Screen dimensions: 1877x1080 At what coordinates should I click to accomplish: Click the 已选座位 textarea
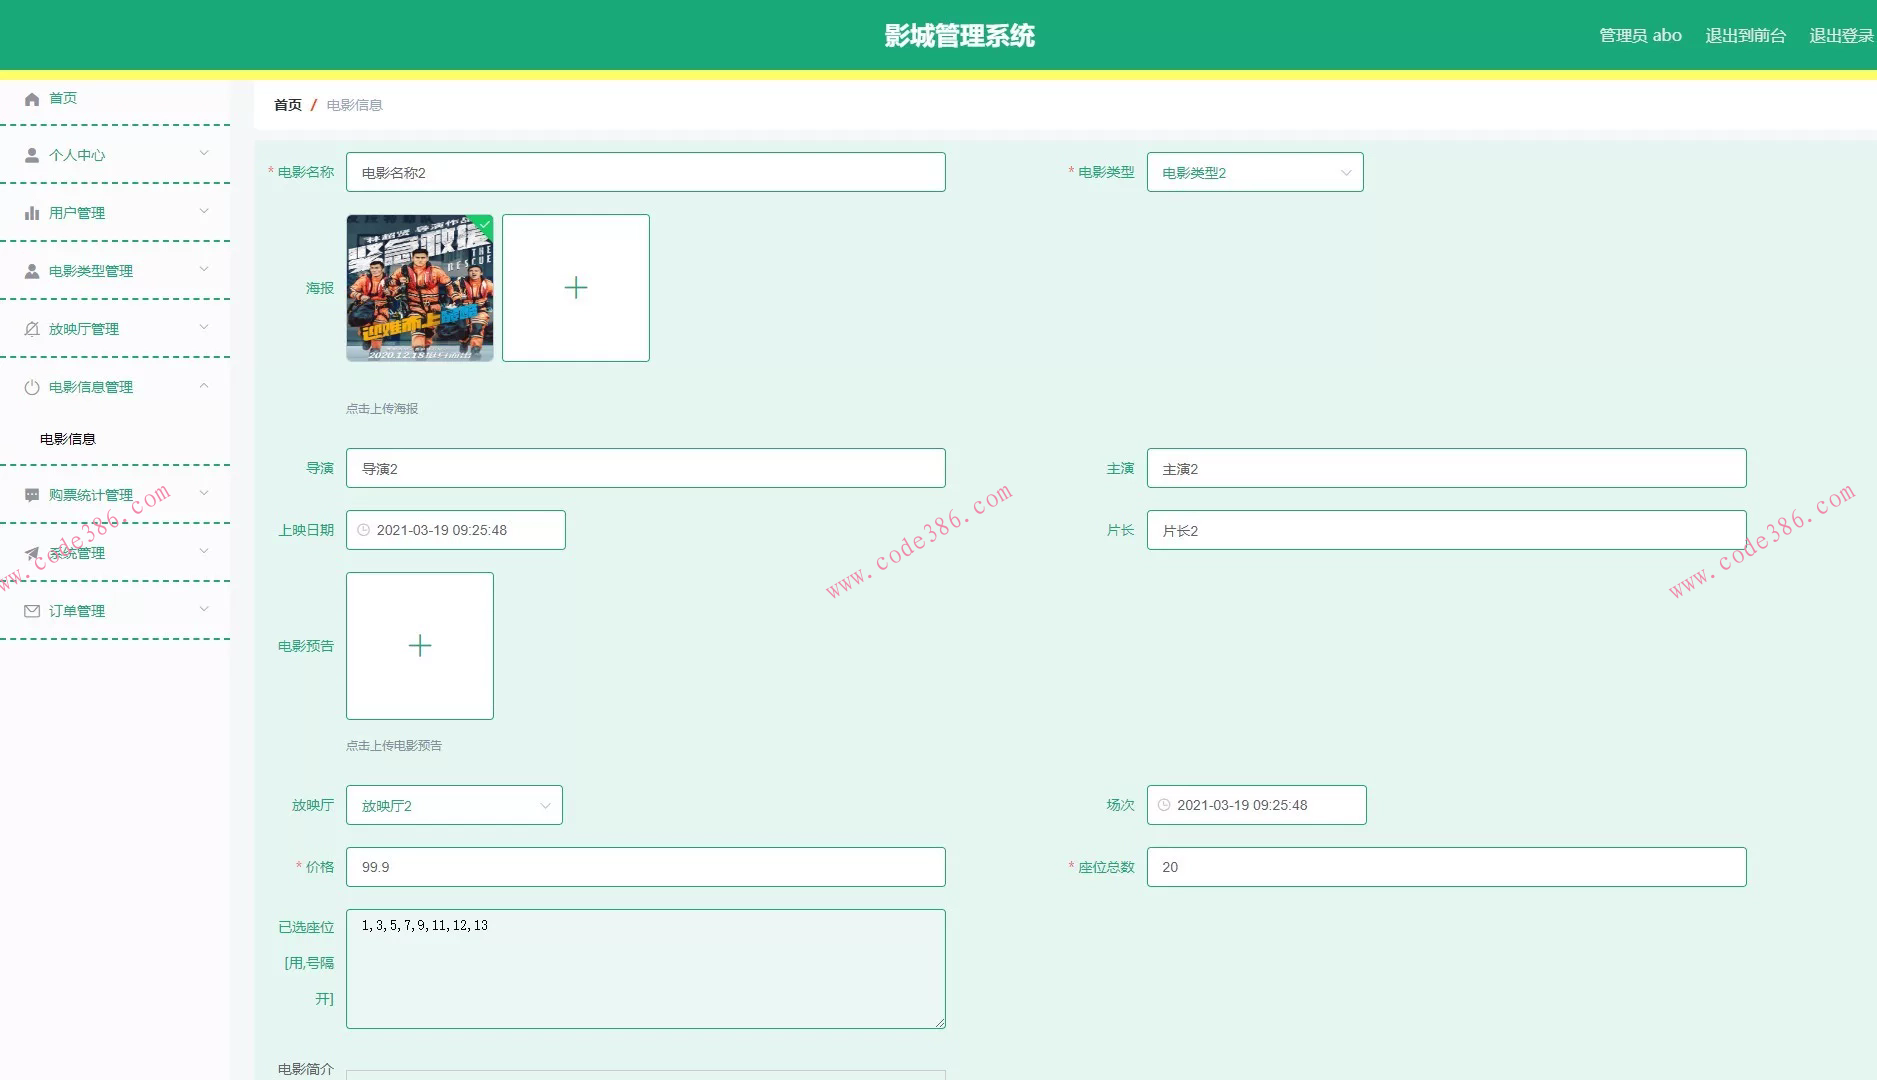coord(646,969)
